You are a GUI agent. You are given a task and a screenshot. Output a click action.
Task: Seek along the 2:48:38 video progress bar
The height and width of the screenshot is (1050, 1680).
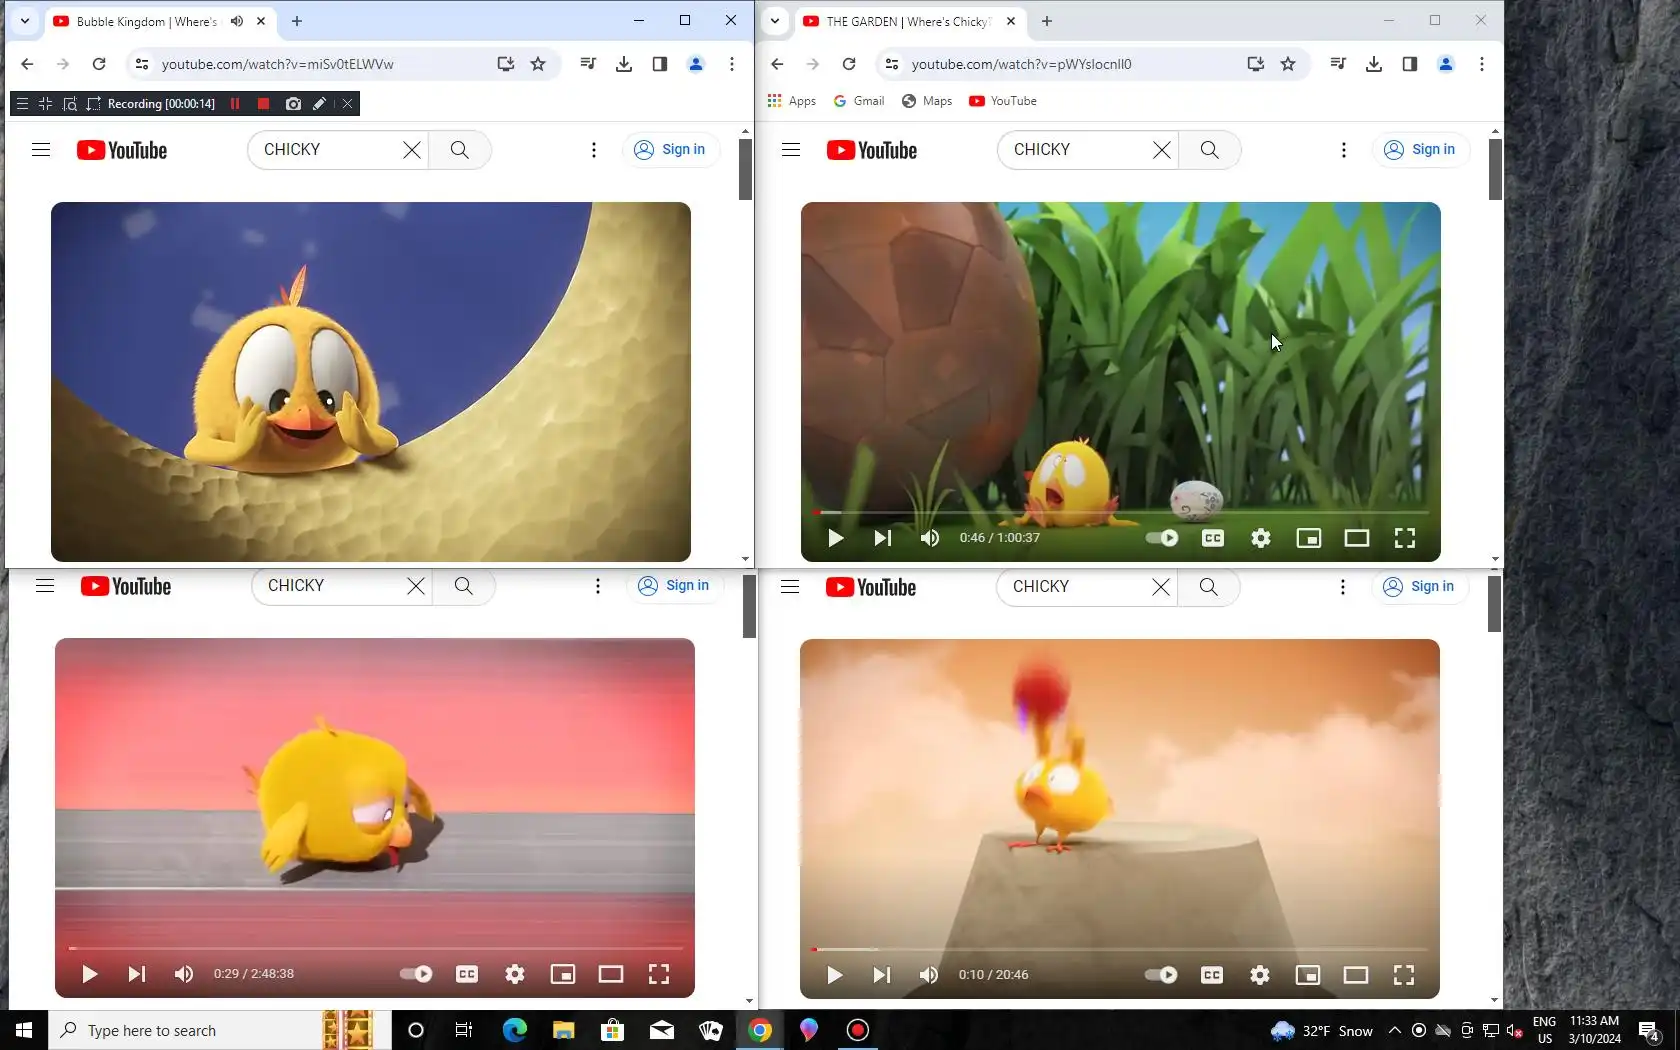(375, 948)
